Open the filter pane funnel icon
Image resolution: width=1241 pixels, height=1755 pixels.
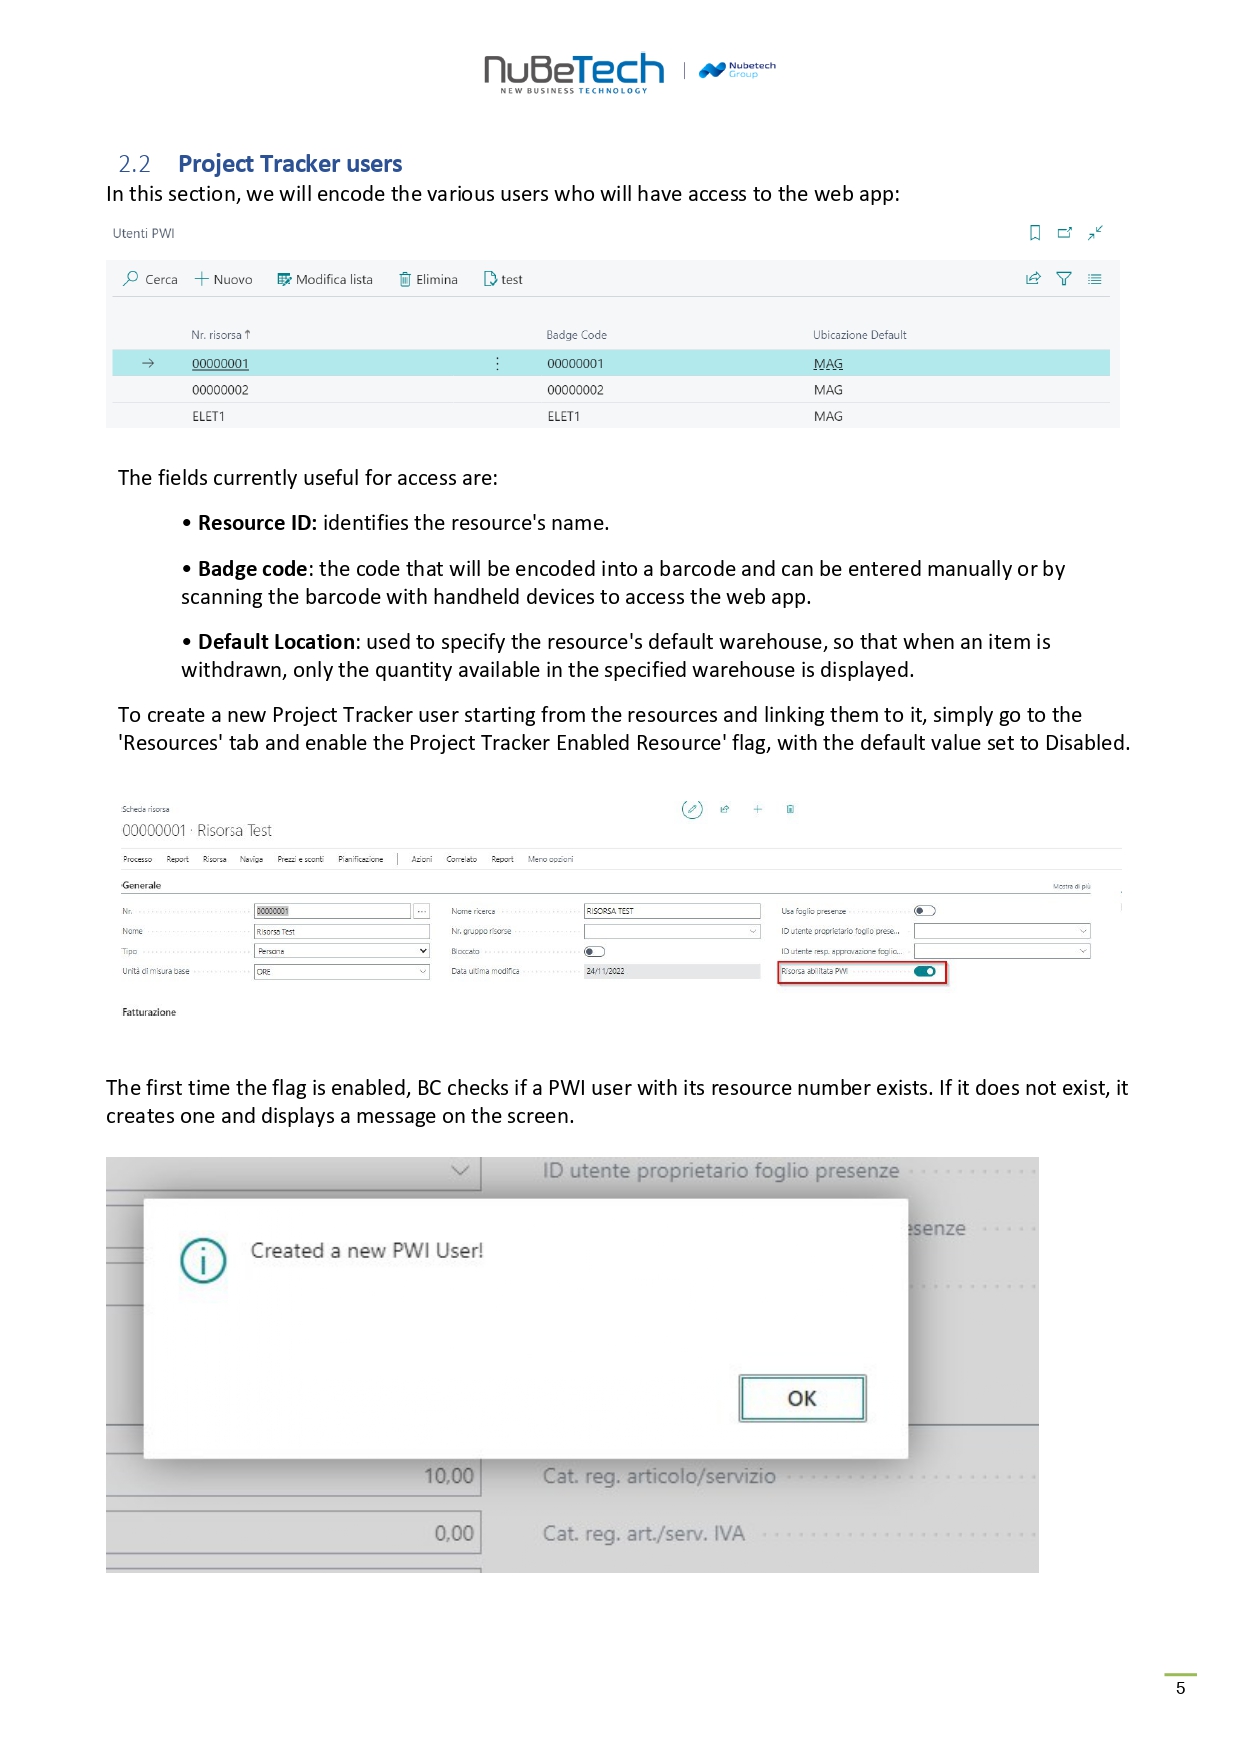click(1064, 279)
